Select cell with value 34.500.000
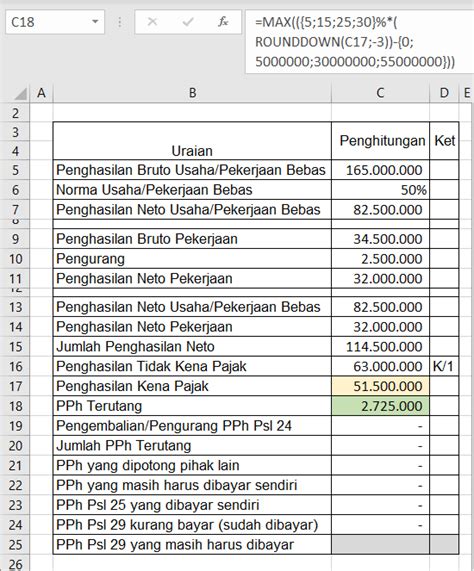Image resolution: width=474 pixels, height=571 pixels. pyautogui.click(x=380, y=239)
